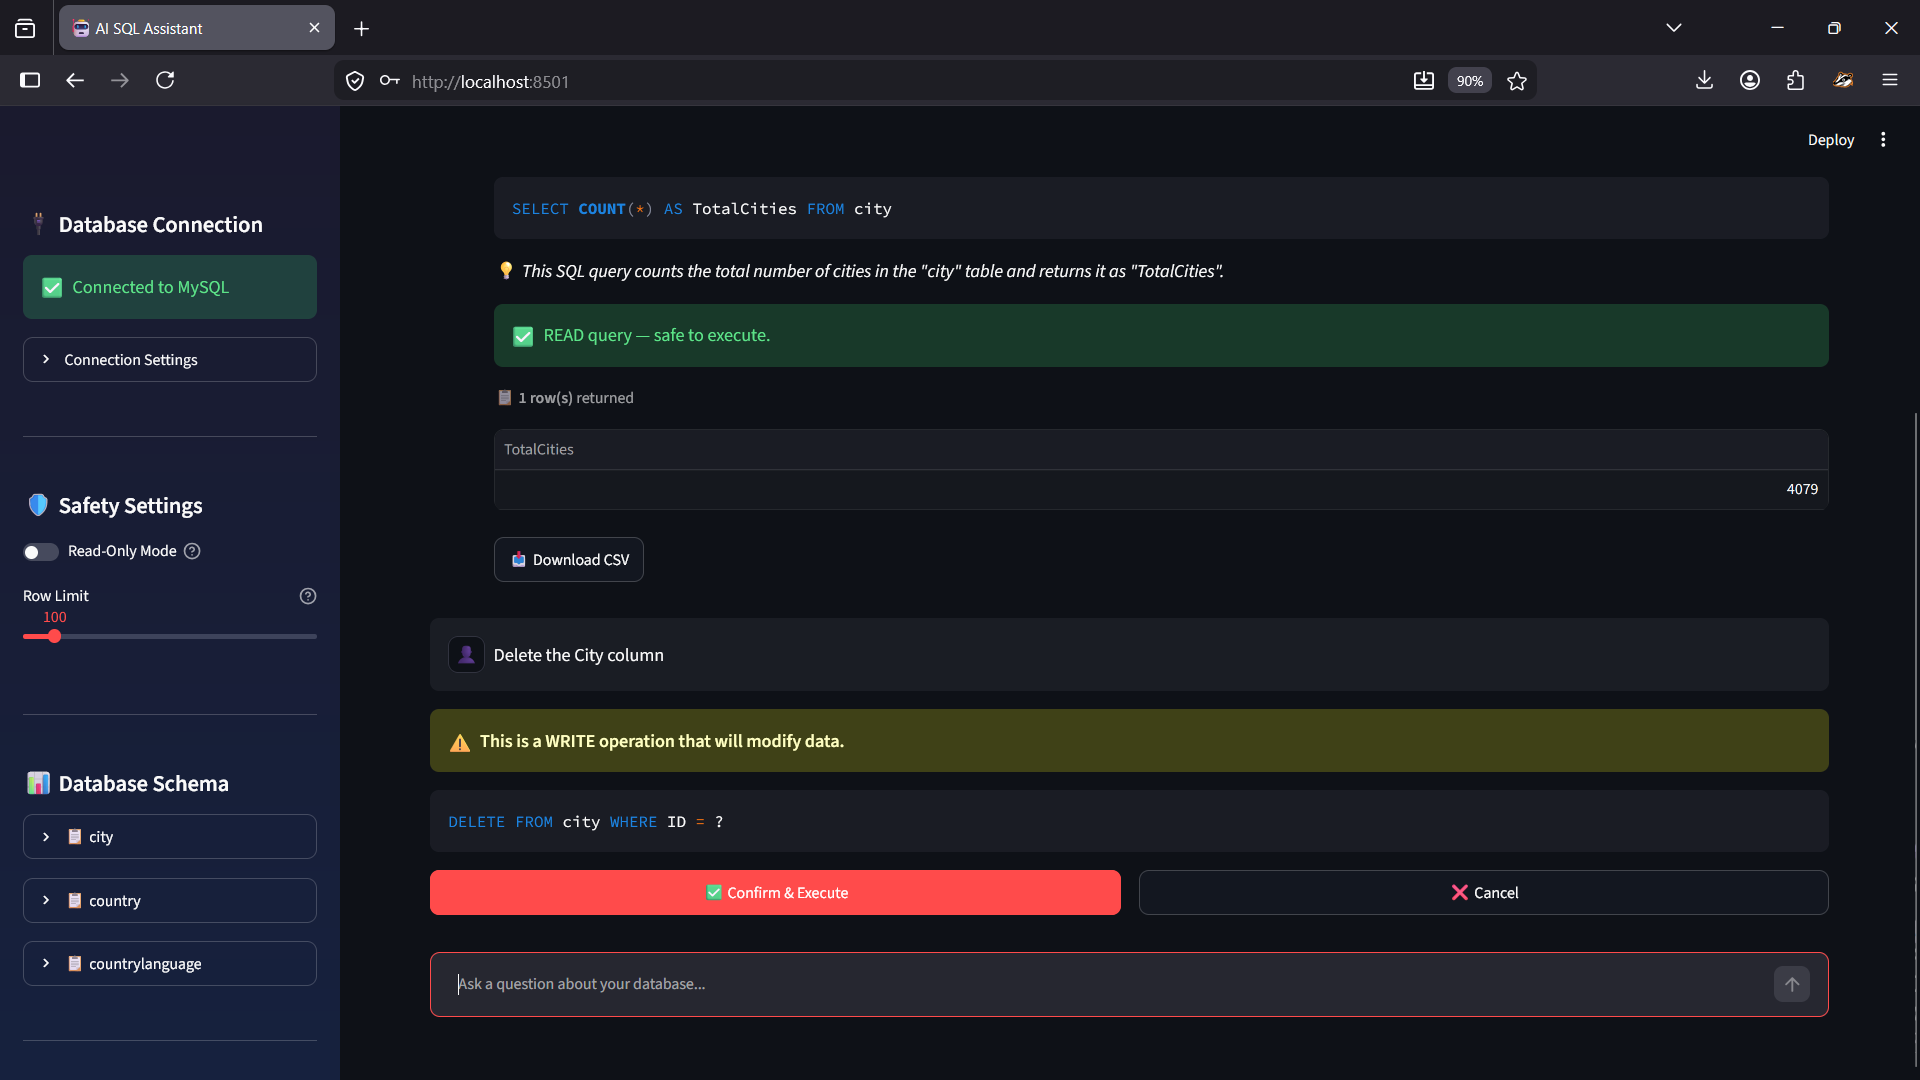
Task: Focus the database question input field
Action: point(1110,984)
